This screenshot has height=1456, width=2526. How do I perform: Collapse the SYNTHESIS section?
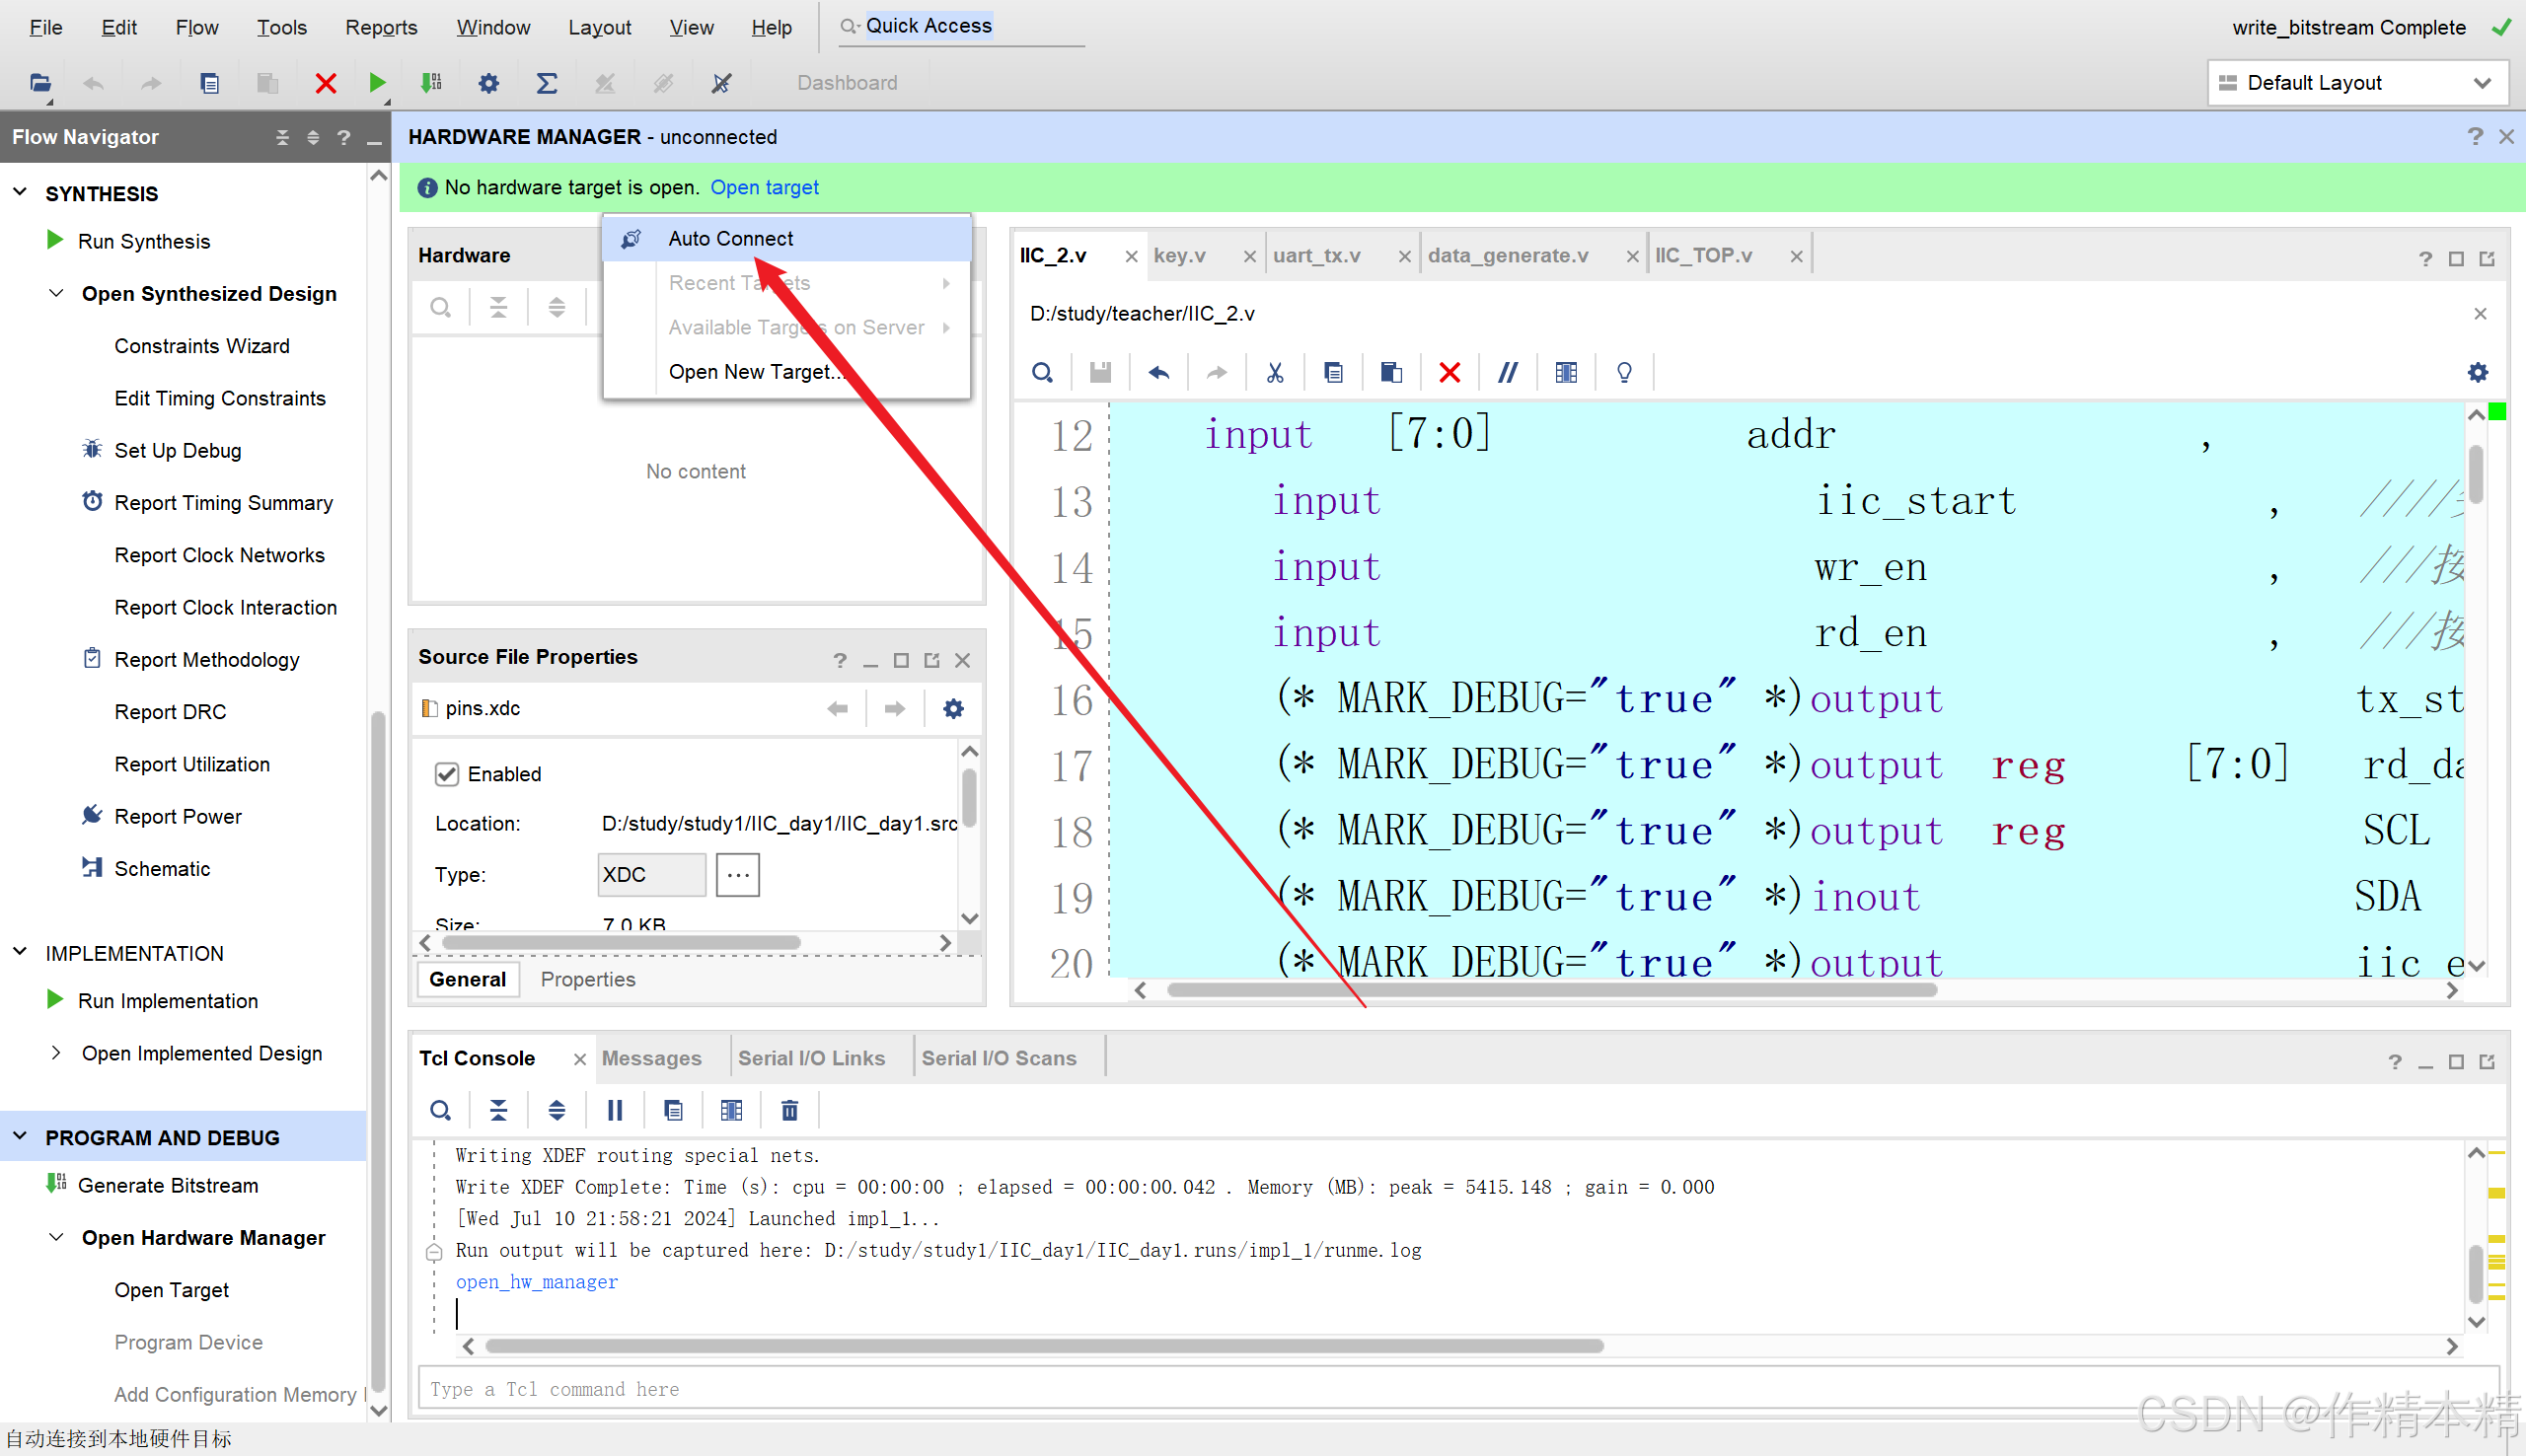20,192
